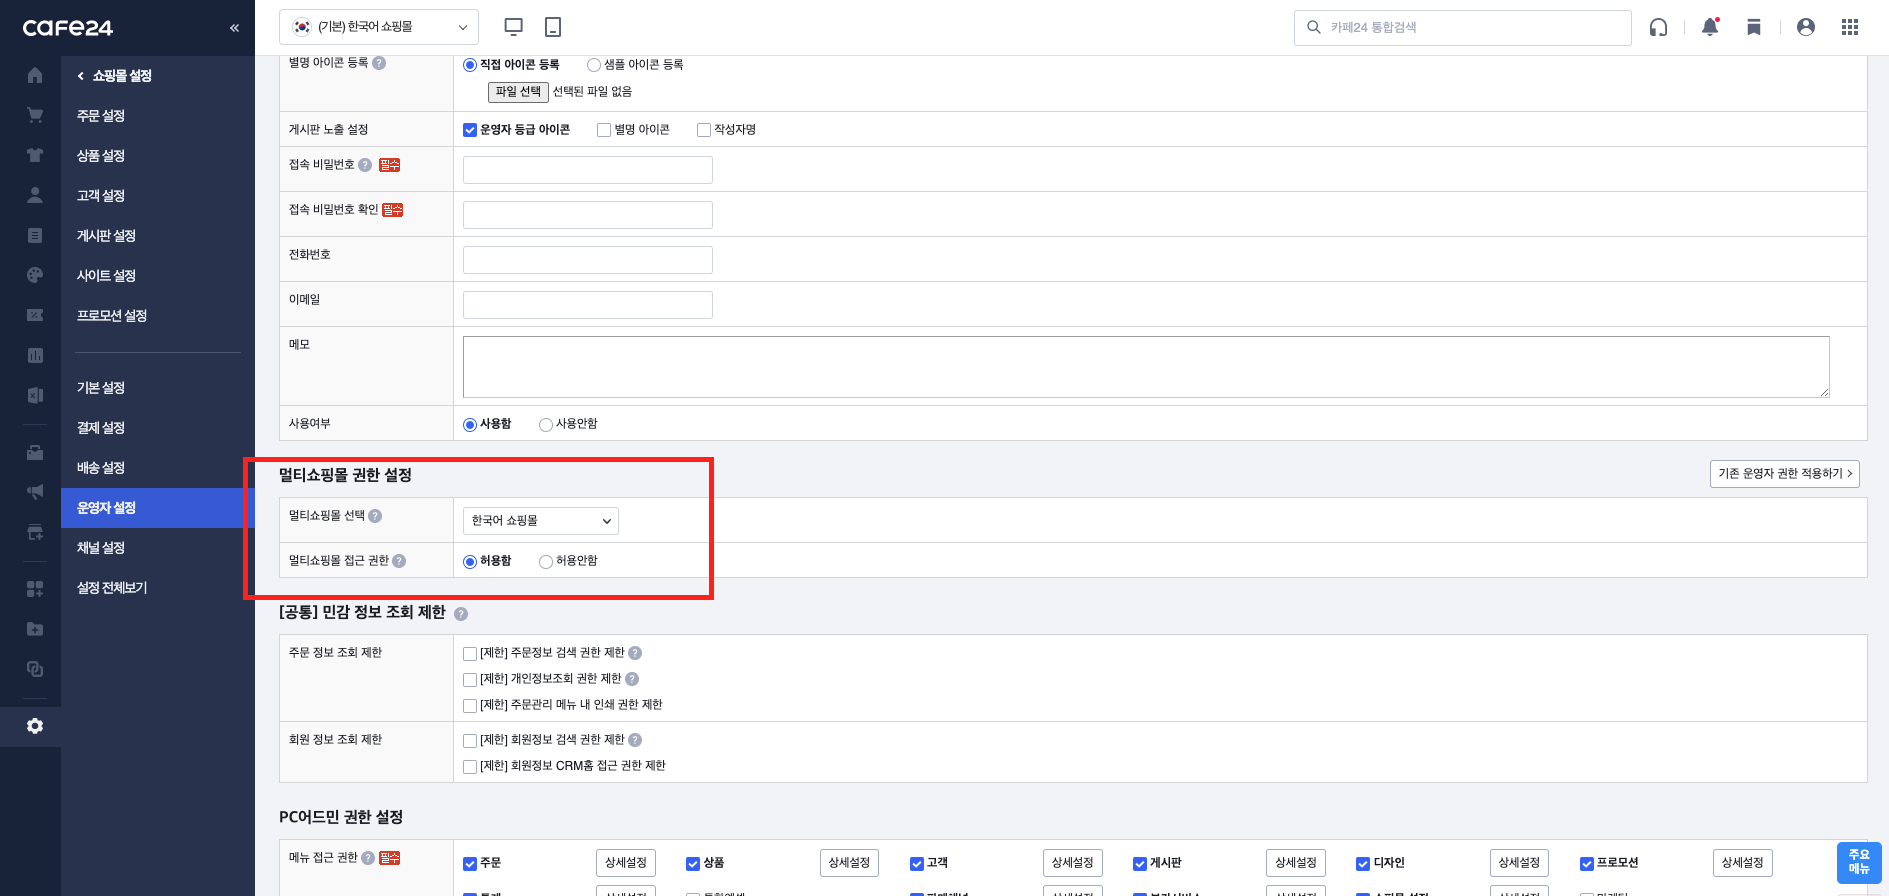Image resolution: width=1889 pixels, height=896 pixels.
Task: Open 채널 설정 menu item
Action: tap(101, 548)
